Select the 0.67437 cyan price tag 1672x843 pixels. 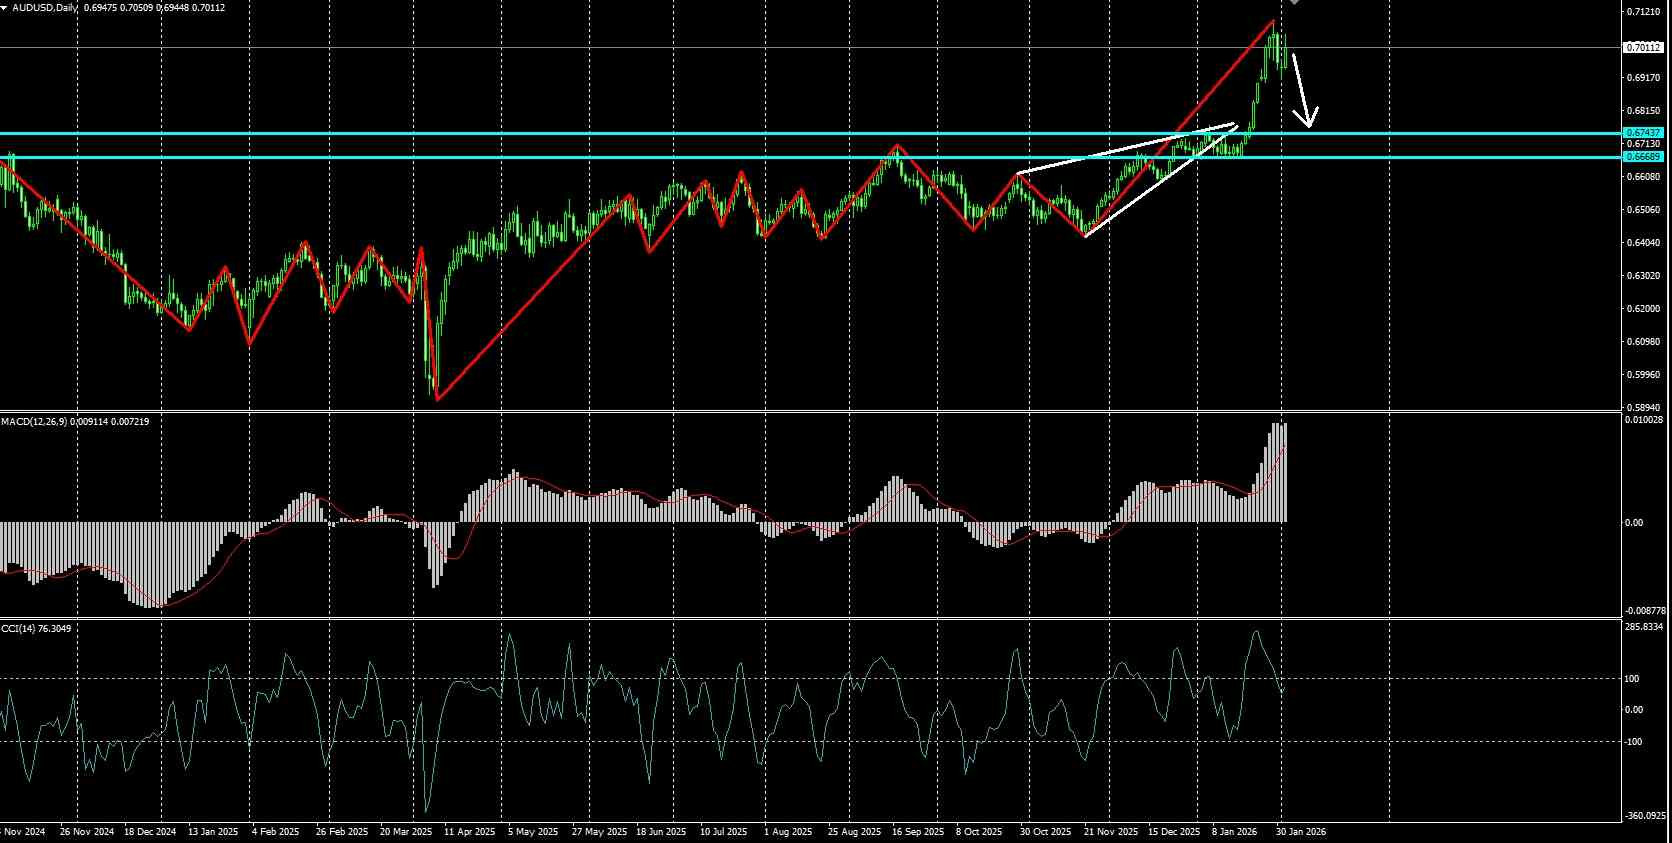(1644, 132)
